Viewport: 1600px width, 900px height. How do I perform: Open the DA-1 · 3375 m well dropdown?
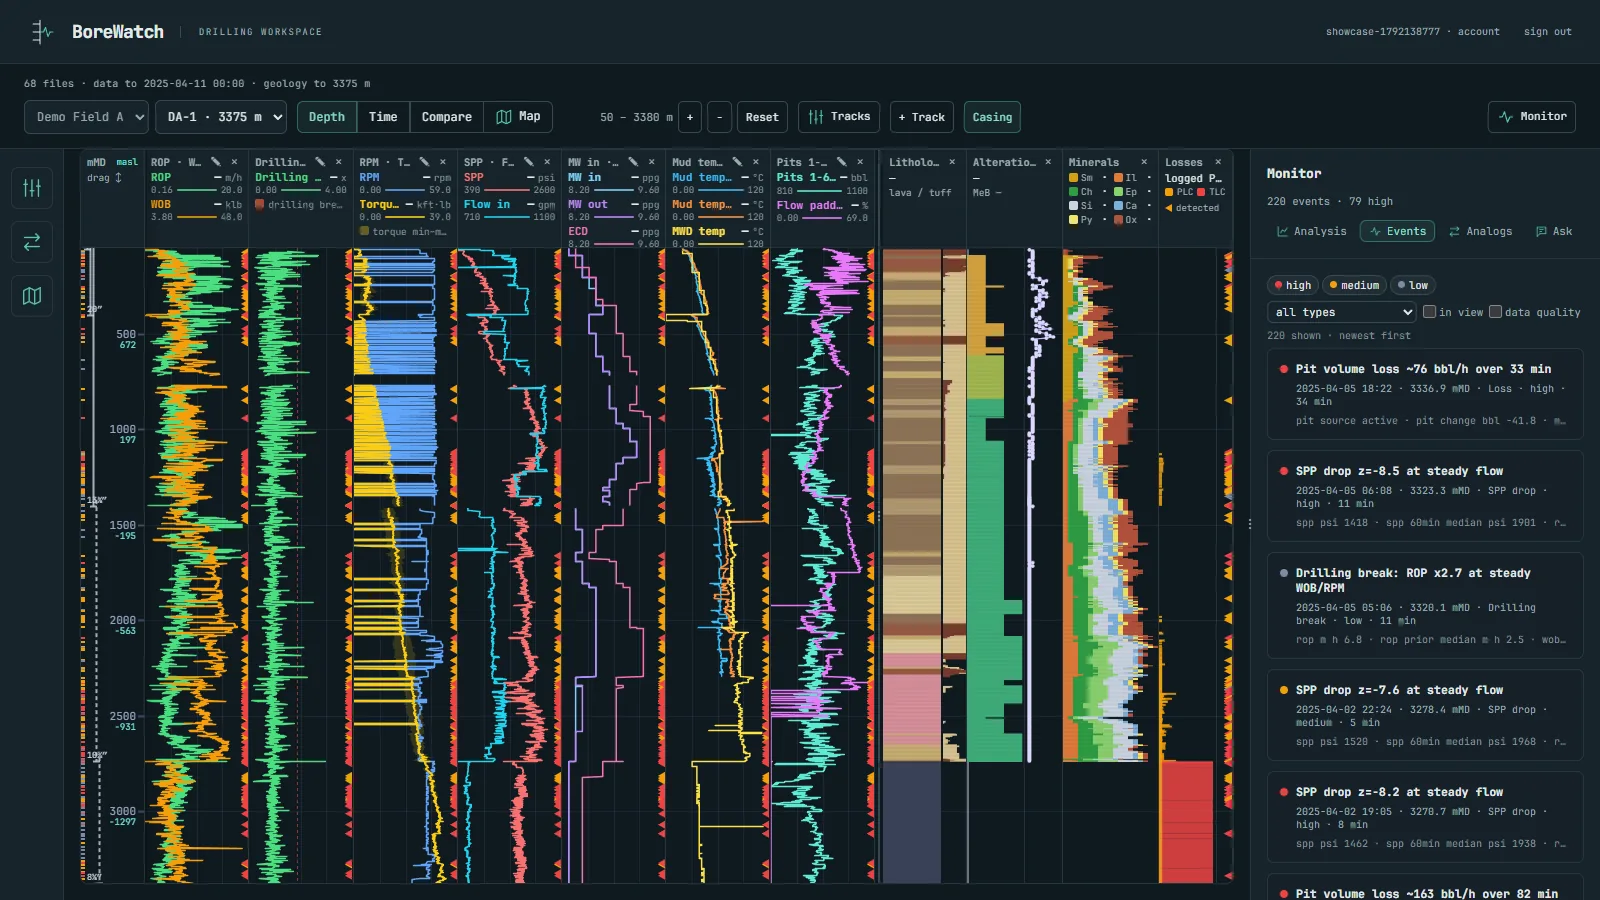[x=221, y=117]
